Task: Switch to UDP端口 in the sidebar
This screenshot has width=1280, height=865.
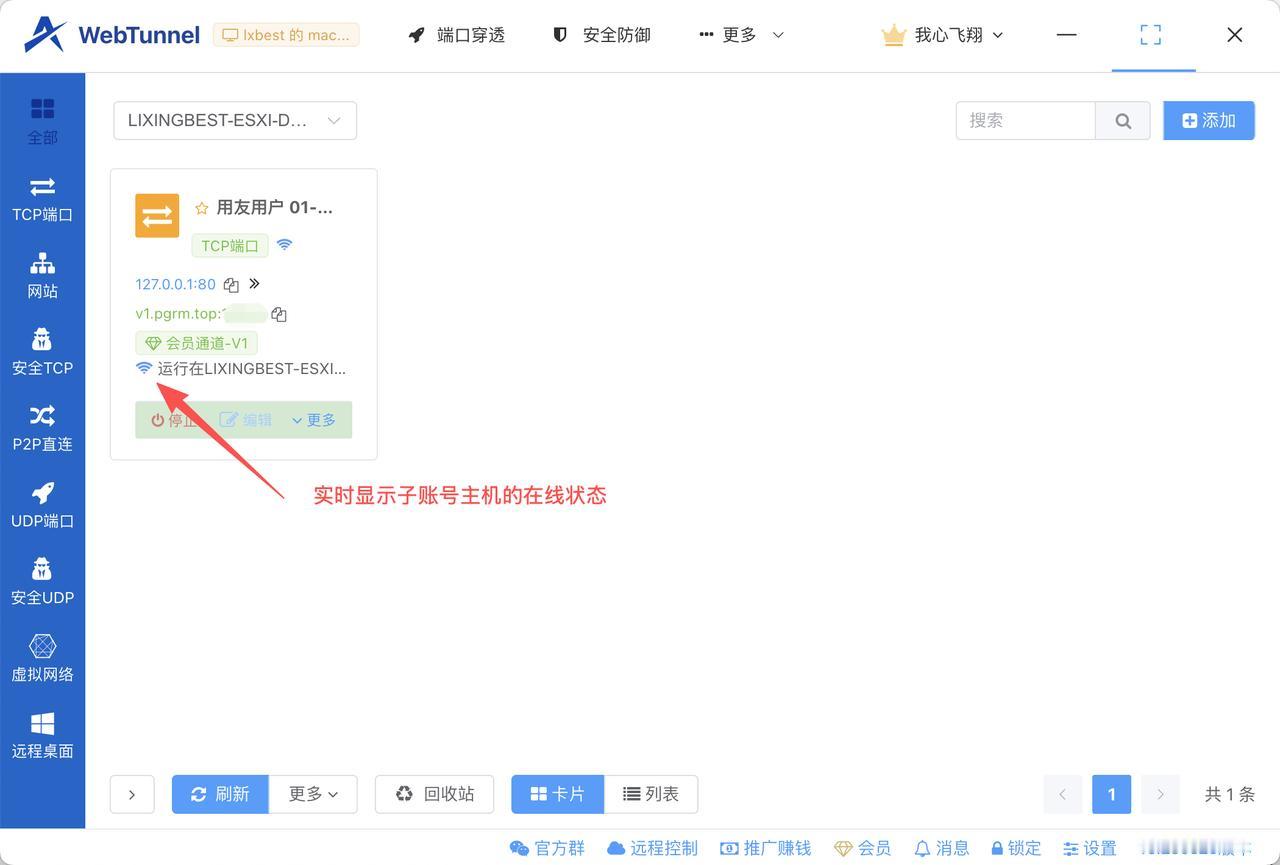Action: pos(42,506)
